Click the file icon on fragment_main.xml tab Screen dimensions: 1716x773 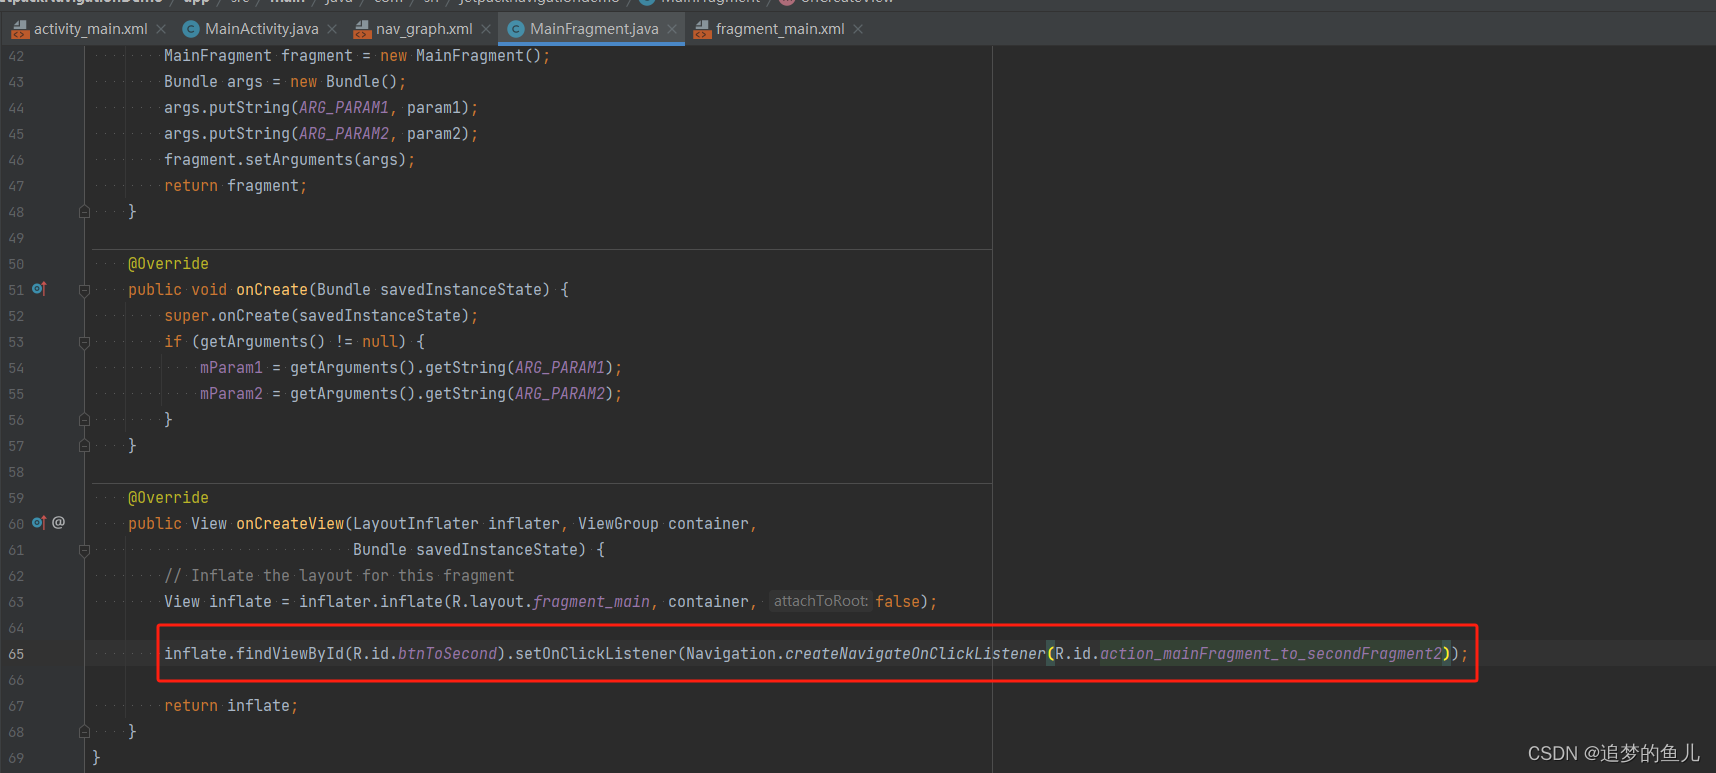[x=702, y=29]
